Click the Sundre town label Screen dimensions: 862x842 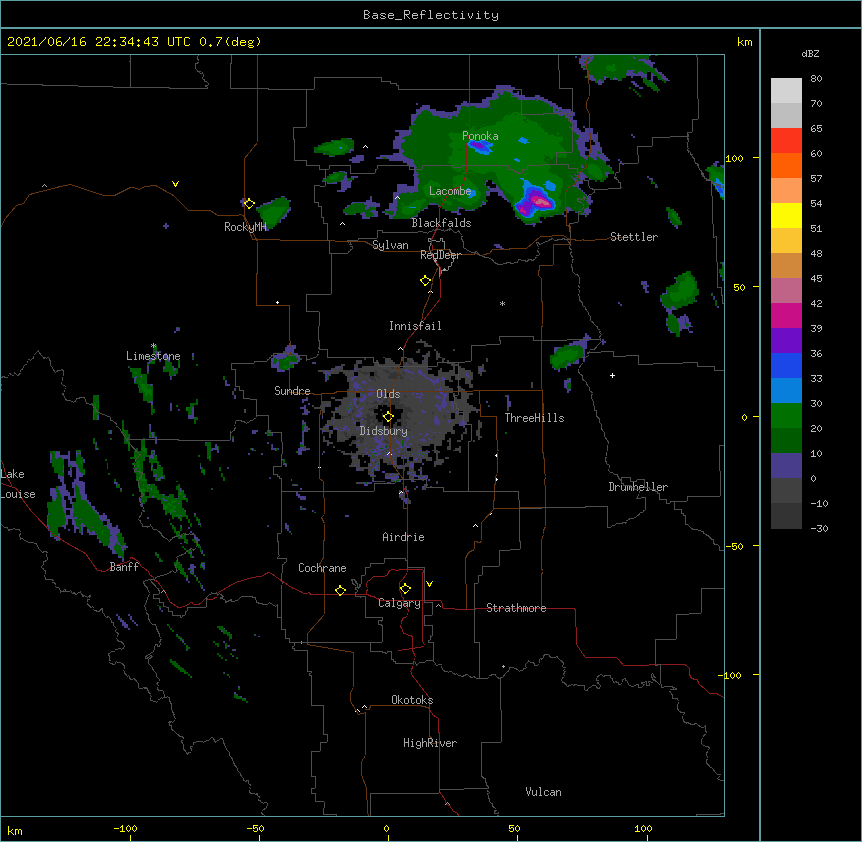292,391
